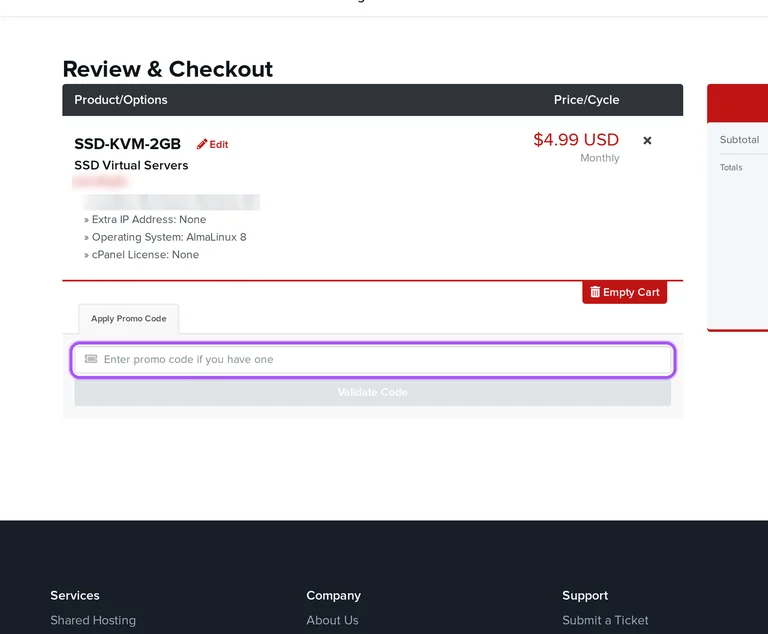Open About Us footer link

333,620
